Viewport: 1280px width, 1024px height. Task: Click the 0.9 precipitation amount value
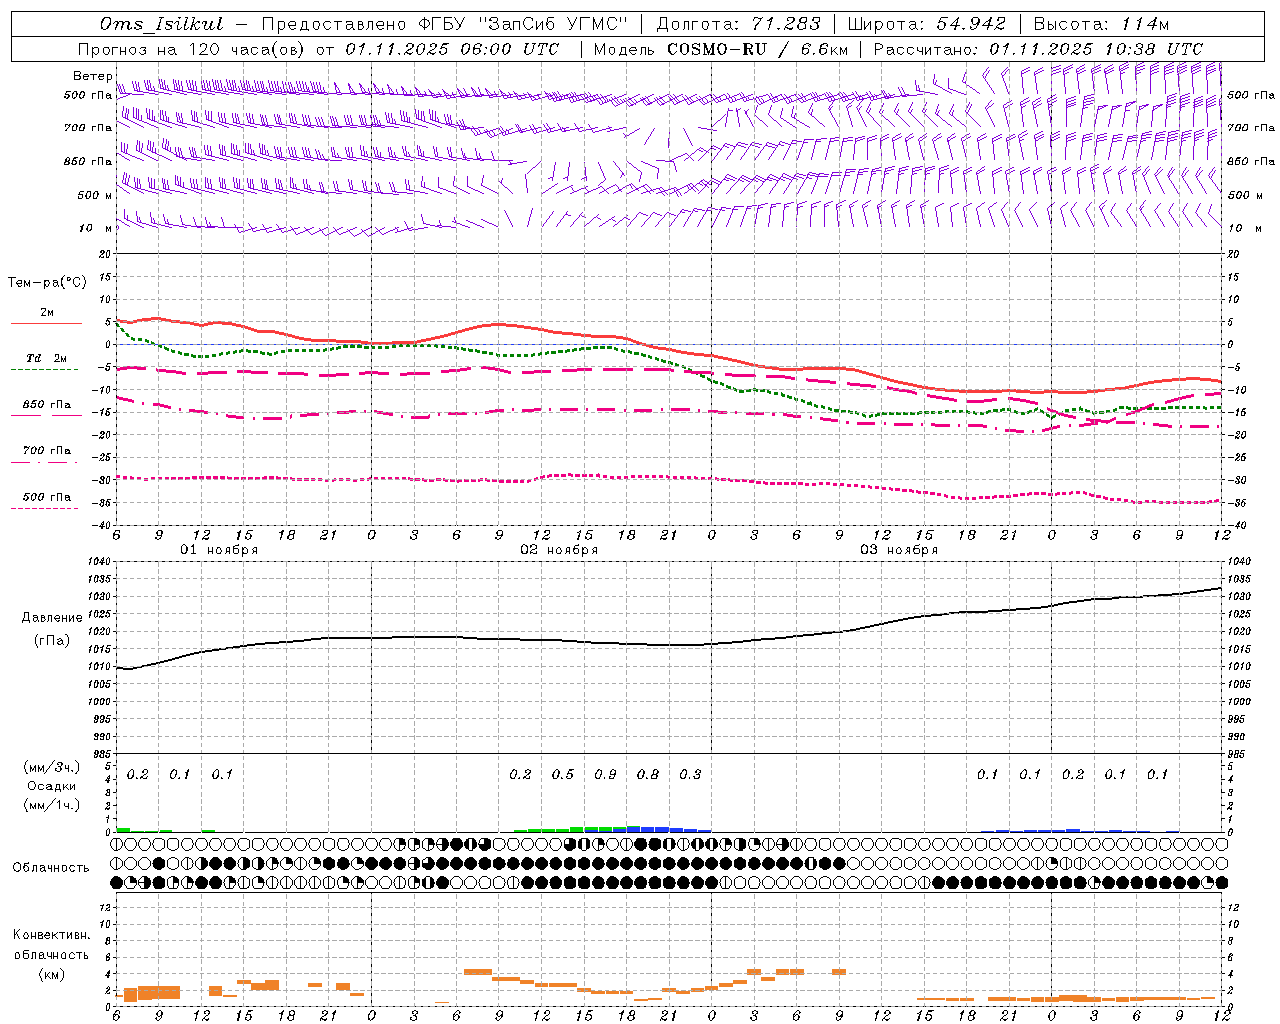coord(605,775)
